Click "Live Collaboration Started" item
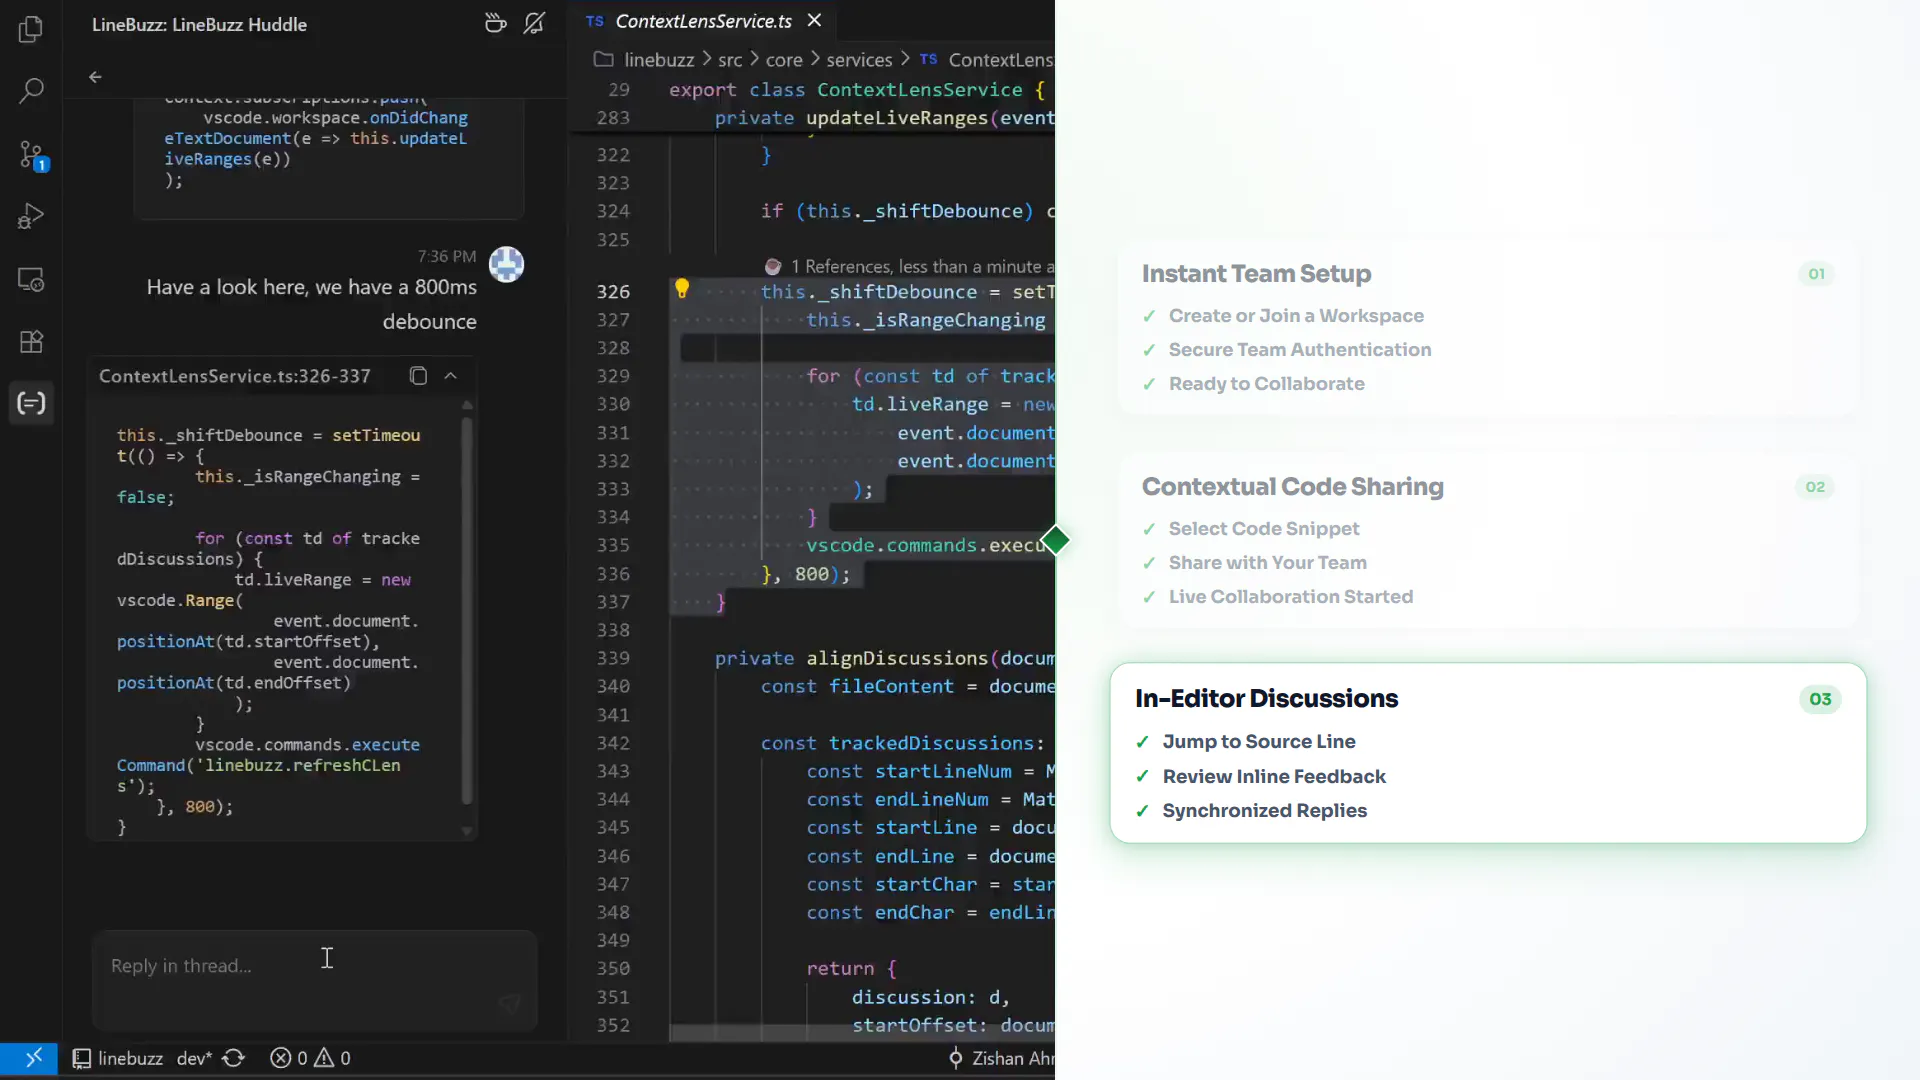Viewport: 1920px width, 1080px height. [1291, 597]
